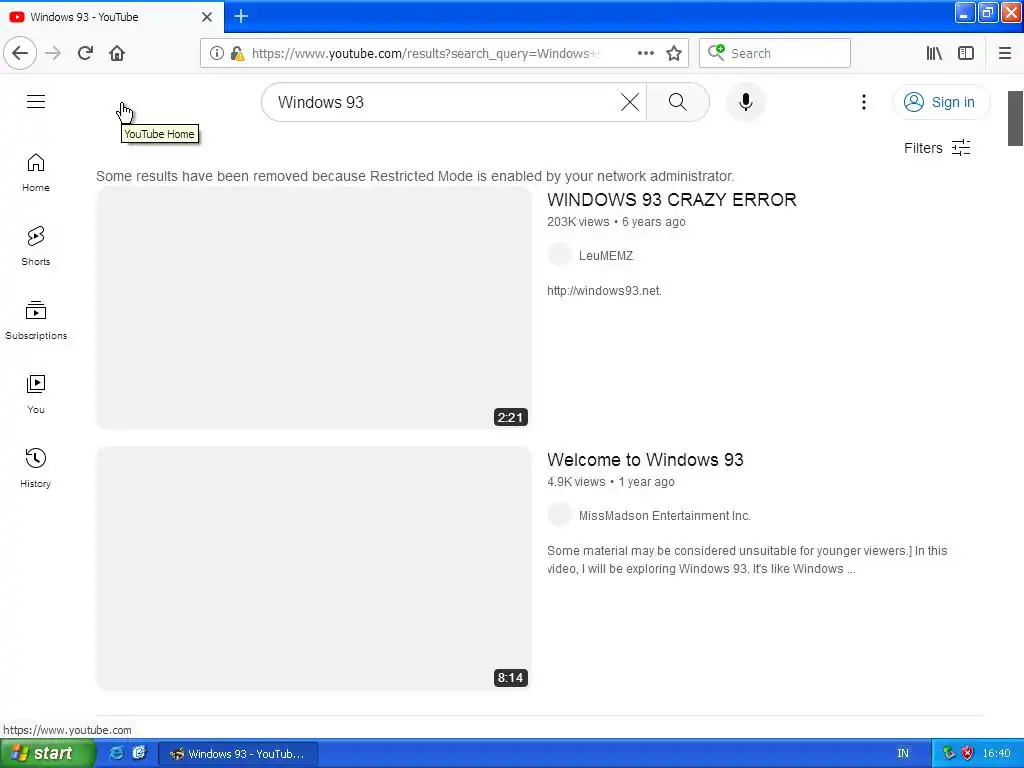This screenshot has width=1024, height=768.
Task: Click the padlock warning icon in address bar
Action: 238,53
